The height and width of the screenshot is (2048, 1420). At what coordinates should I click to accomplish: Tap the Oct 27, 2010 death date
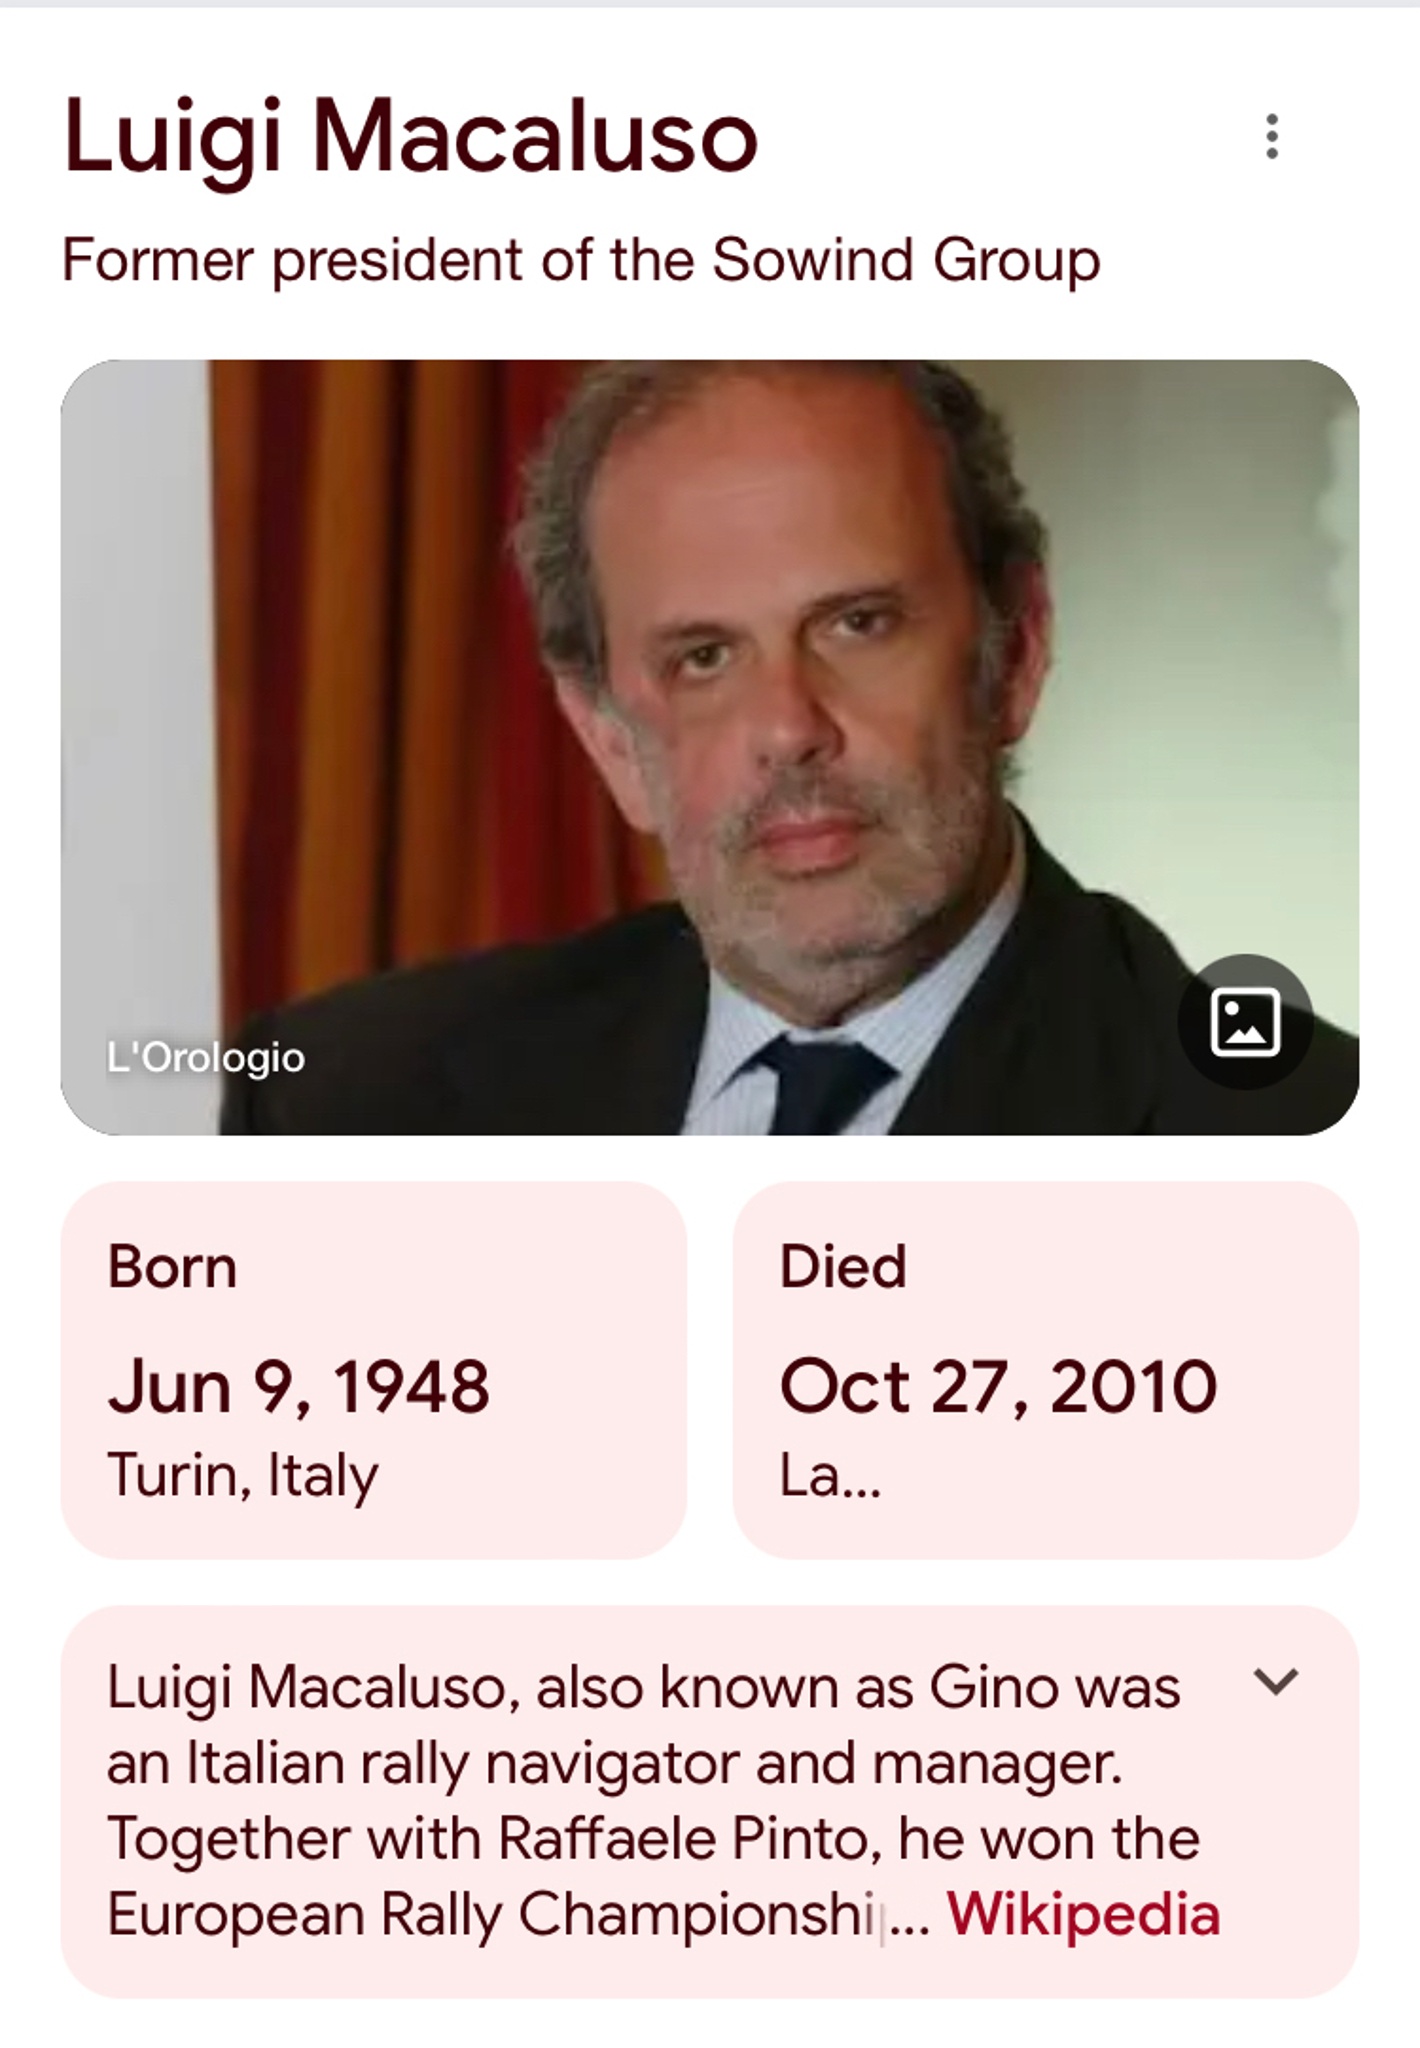998,1387
